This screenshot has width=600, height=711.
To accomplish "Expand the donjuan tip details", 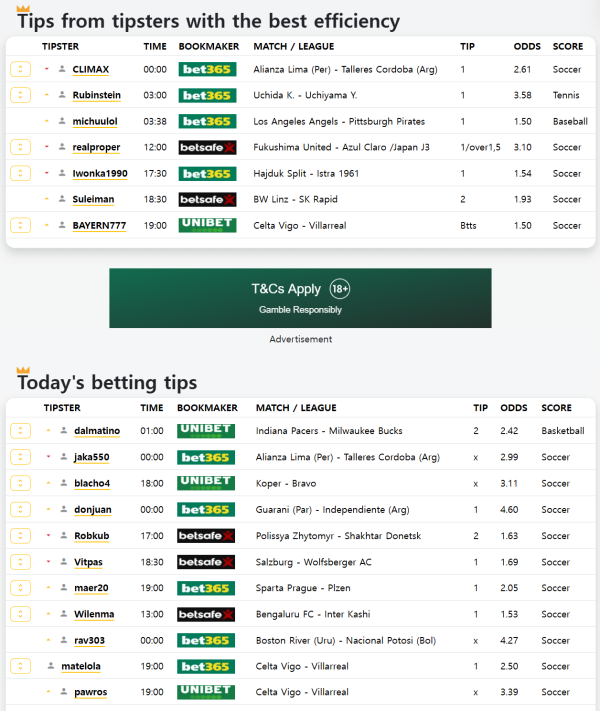I will tap(20, 509).
